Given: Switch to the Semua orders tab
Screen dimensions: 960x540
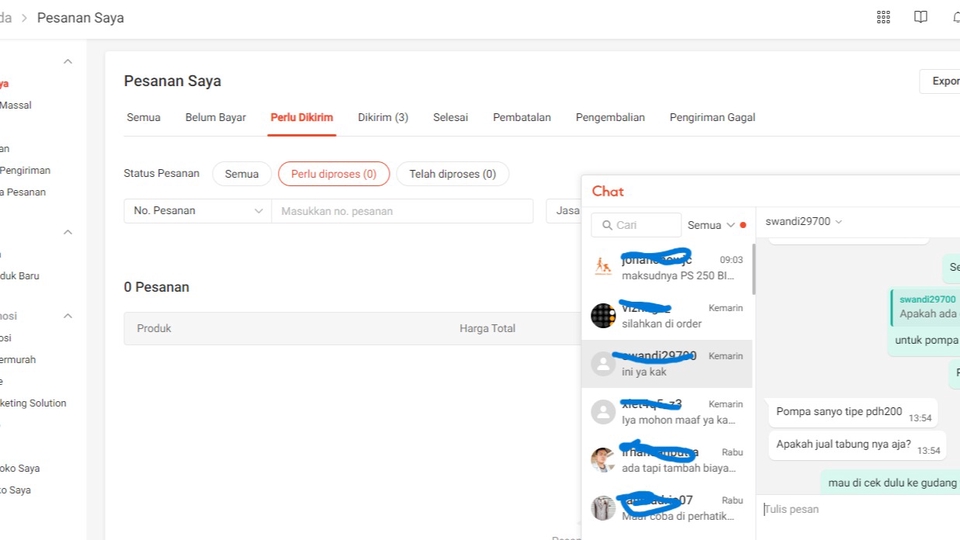Looking at the screenshot, I should coord(143,118).
